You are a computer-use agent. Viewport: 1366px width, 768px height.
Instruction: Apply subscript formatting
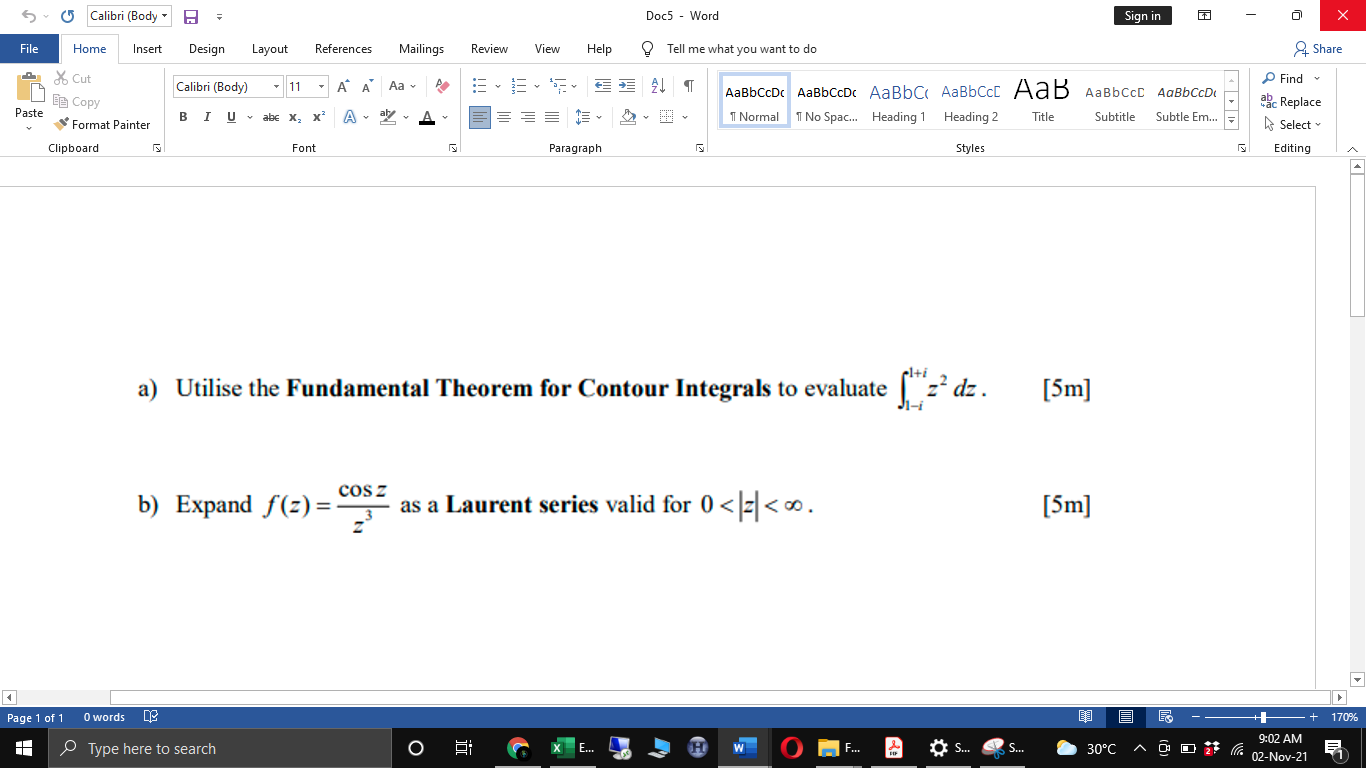[x=295, y=117]
